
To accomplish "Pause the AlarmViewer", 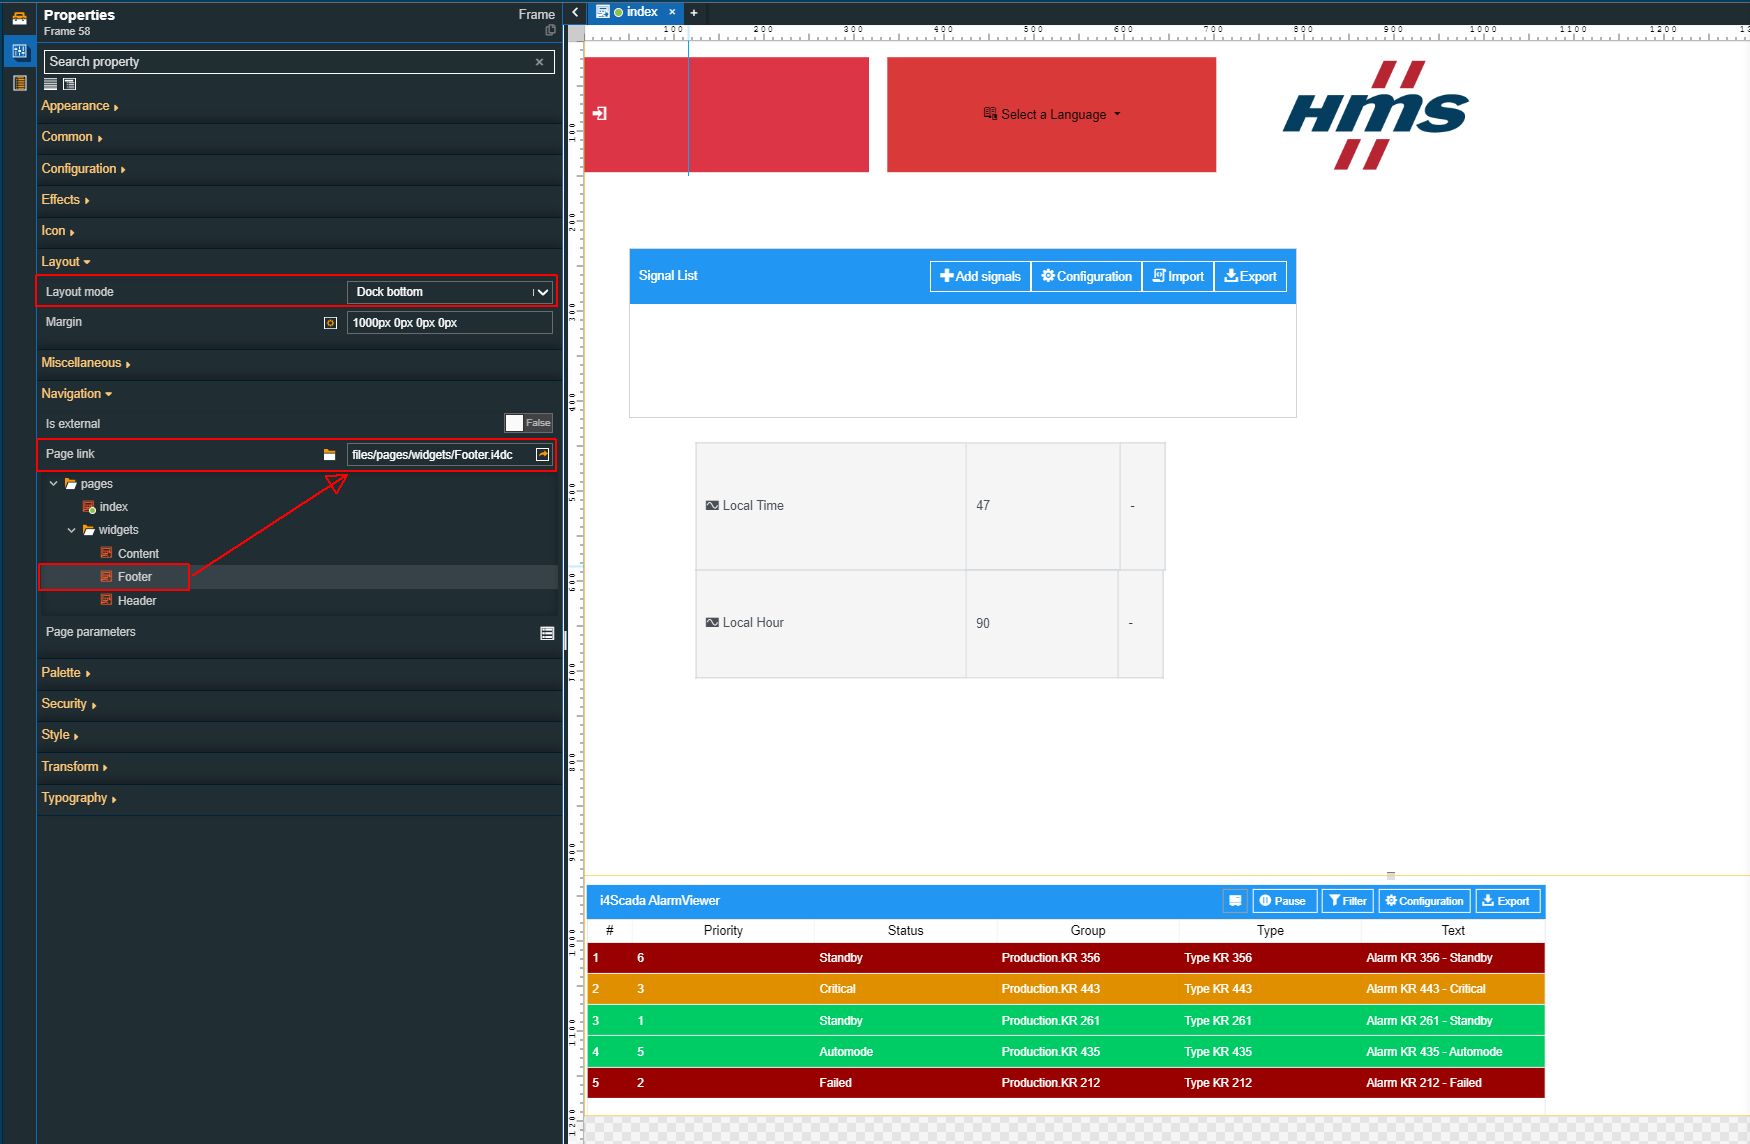I will 1284,901.
